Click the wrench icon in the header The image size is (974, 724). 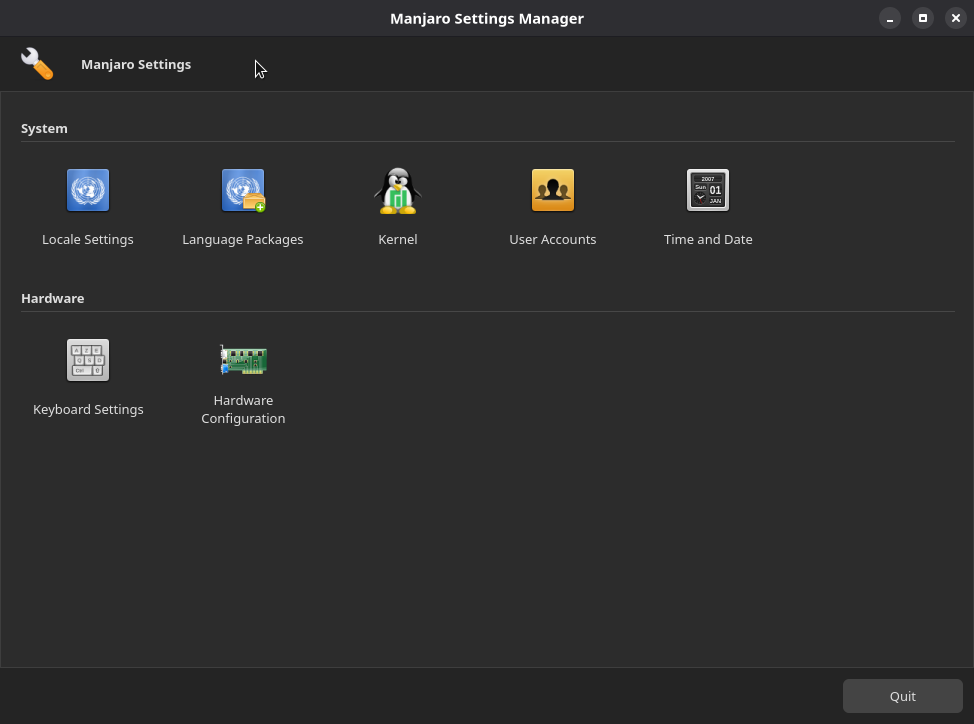pos(37,64)
